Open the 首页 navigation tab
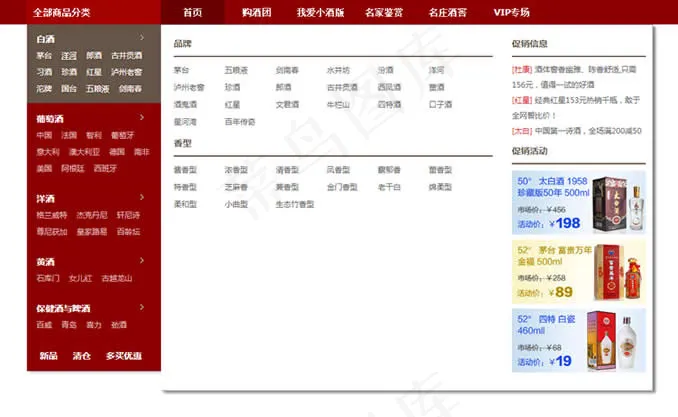678x417 pixels. 193,12
